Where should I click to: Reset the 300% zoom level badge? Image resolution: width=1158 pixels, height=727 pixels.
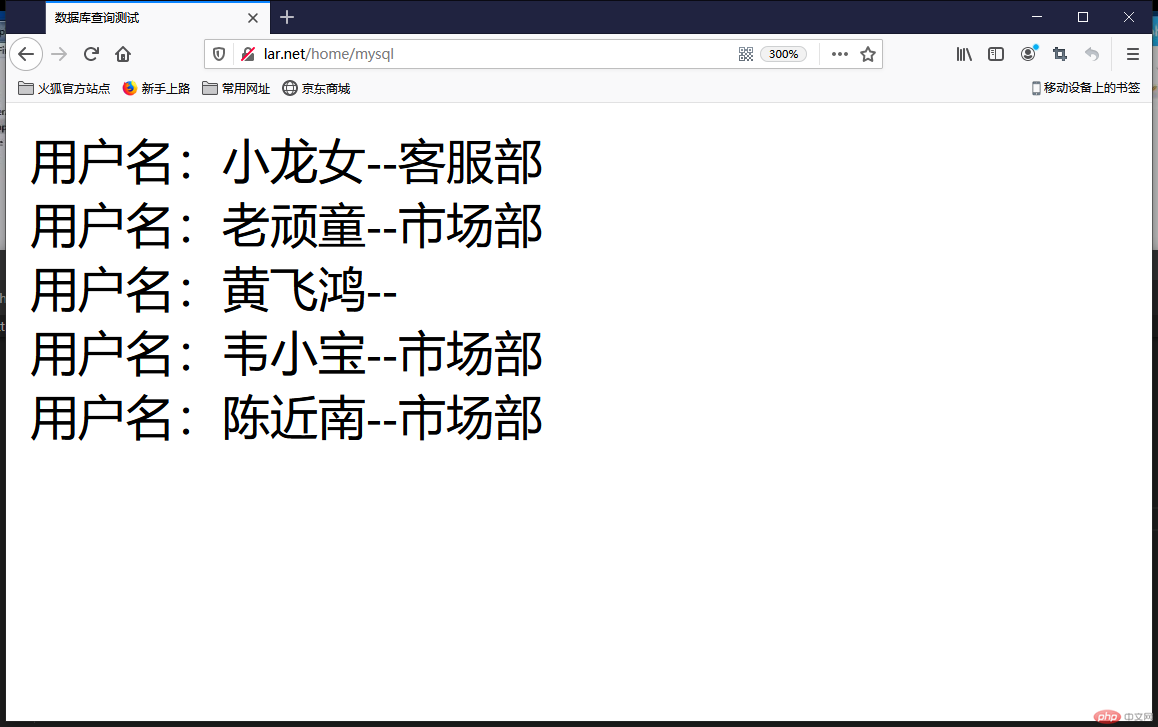783,54
